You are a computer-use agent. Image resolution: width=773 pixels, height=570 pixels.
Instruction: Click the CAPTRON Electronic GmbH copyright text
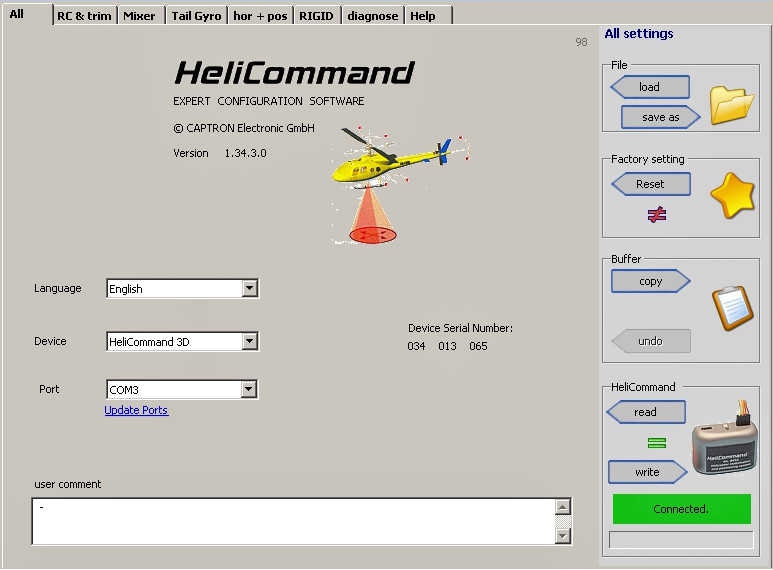pyautogui.click(x=244, y=128)
